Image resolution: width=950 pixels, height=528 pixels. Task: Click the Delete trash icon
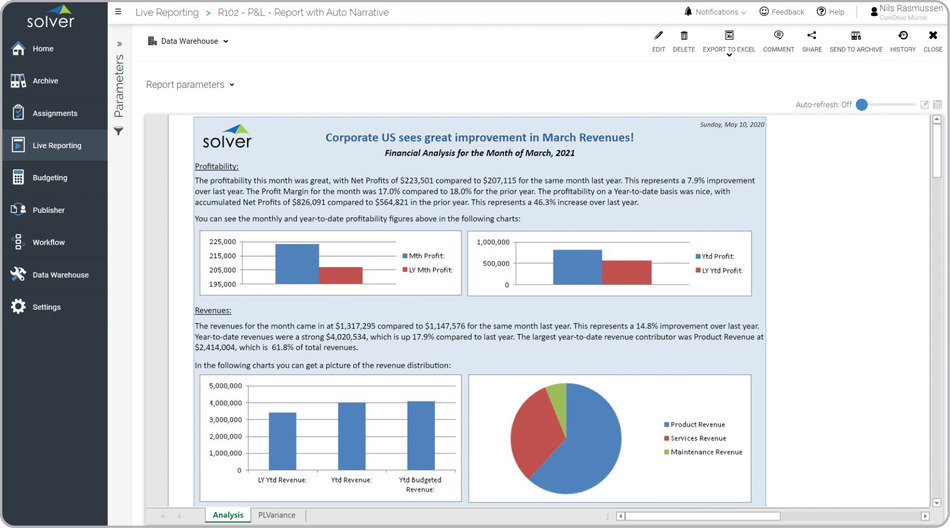(684, 36)
